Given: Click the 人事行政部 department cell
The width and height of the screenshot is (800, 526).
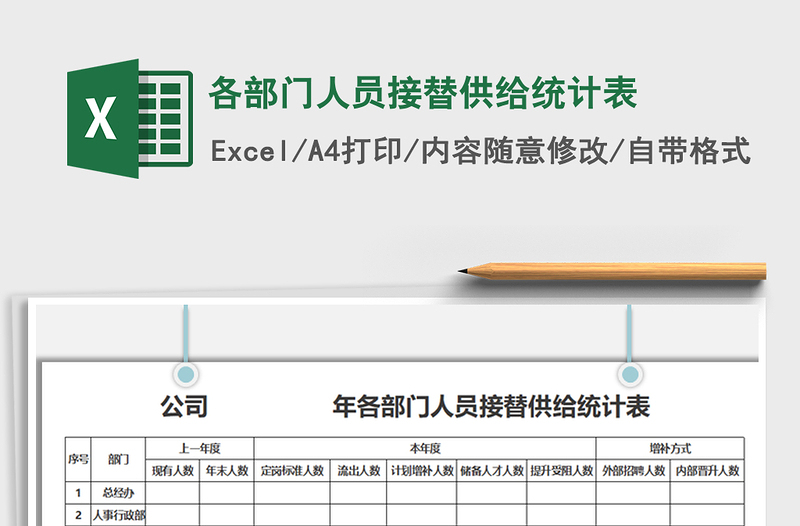Looking at the screenshot, I should point(118,515).
